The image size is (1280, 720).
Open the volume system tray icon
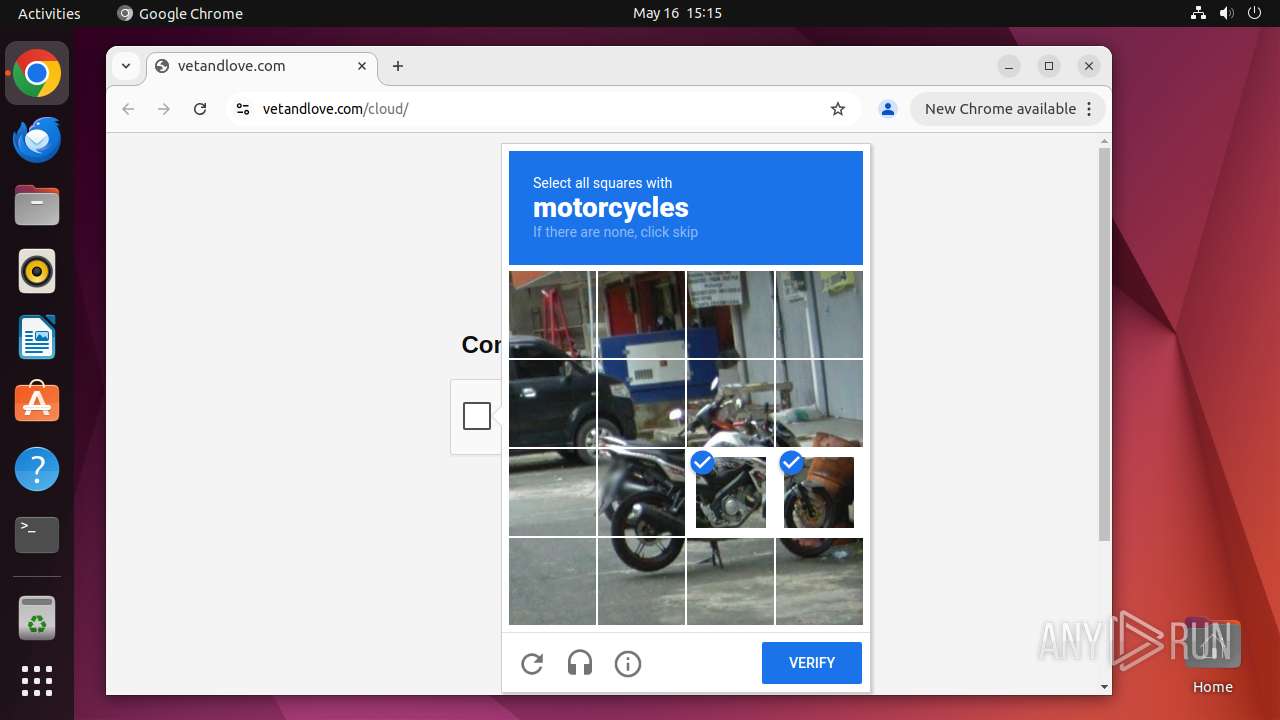[1226, 13]
